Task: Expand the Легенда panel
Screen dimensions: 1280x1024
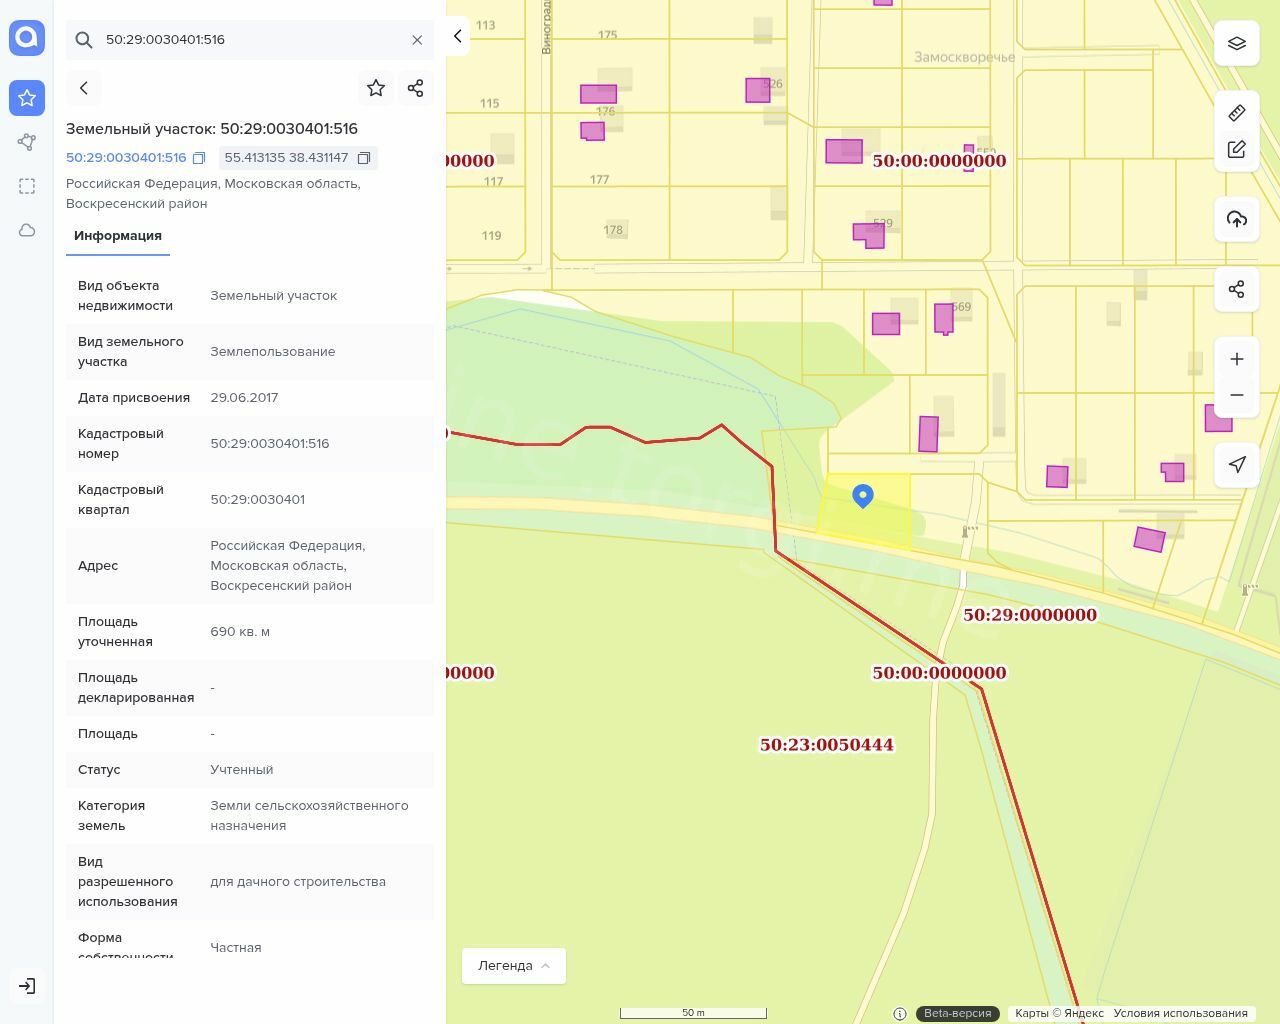Action: point(513,965)
